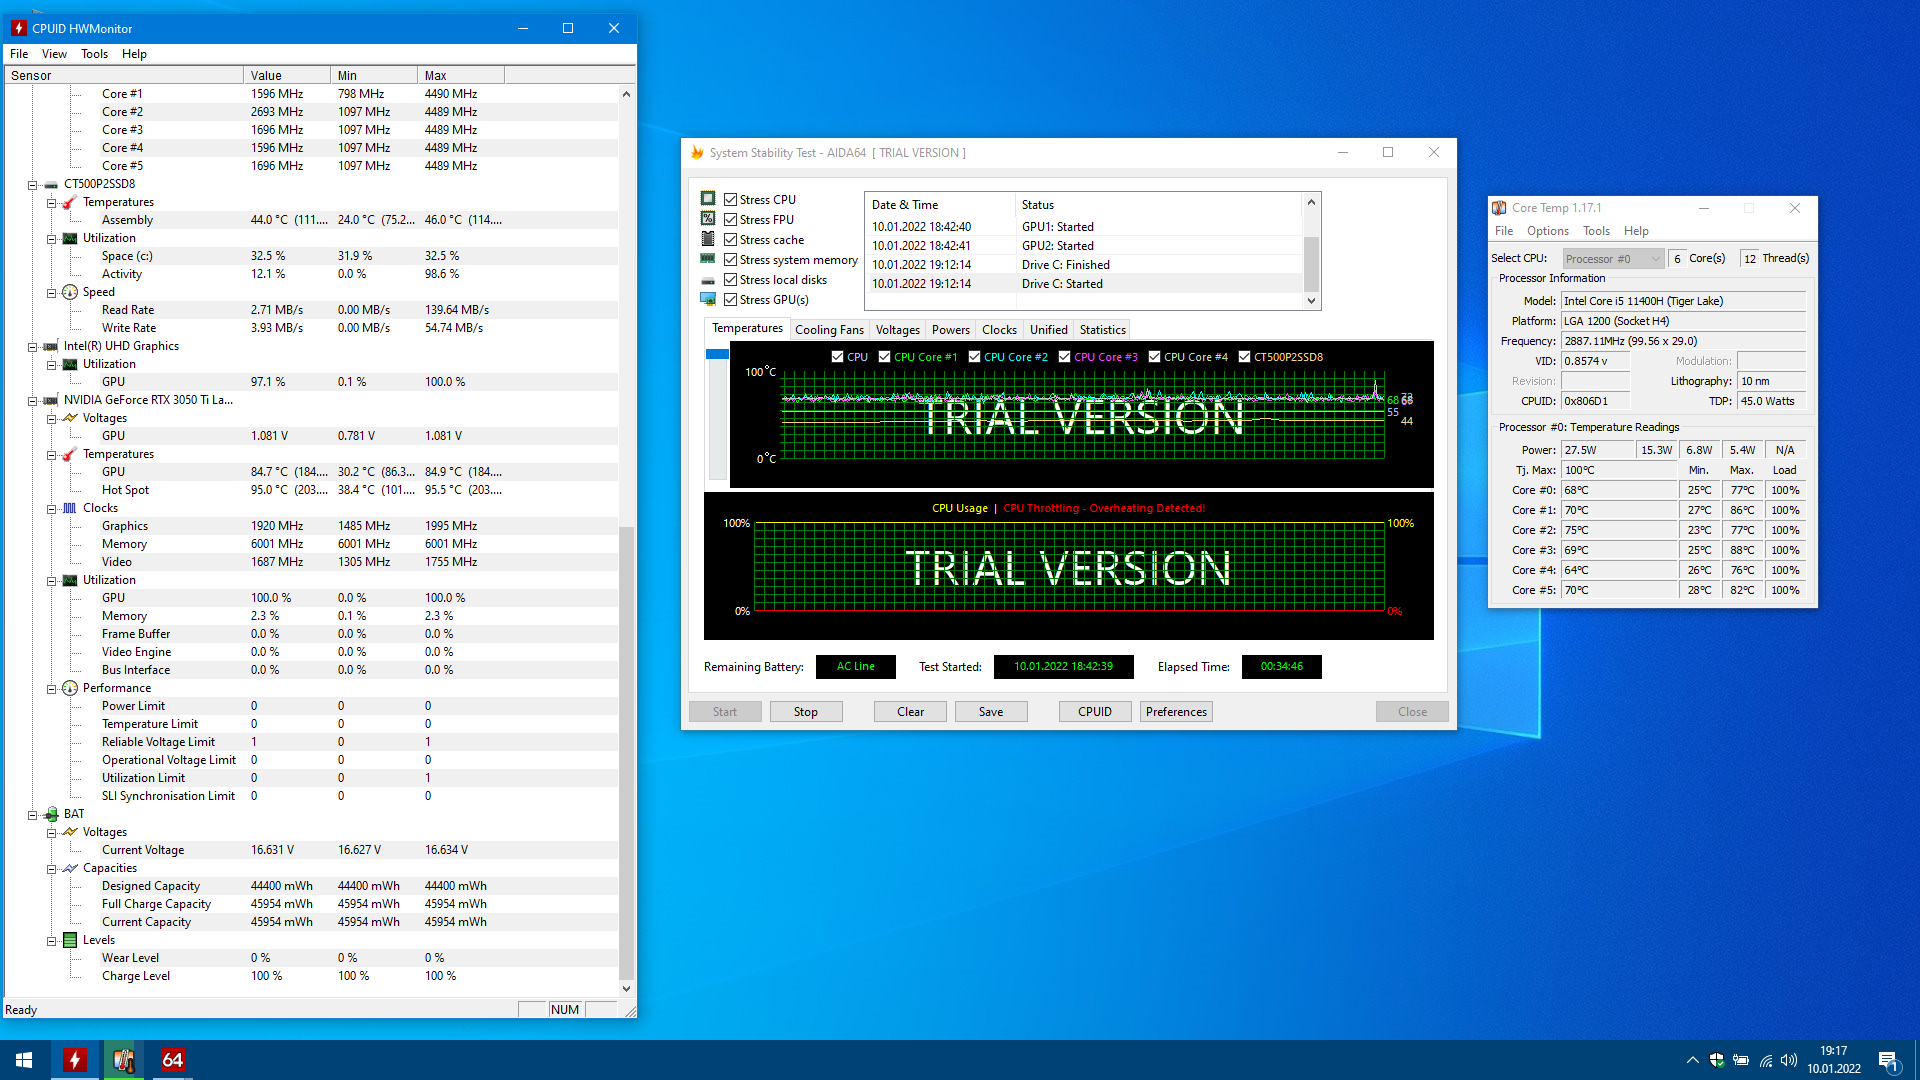Switch to the Statistics tab

1102,329
